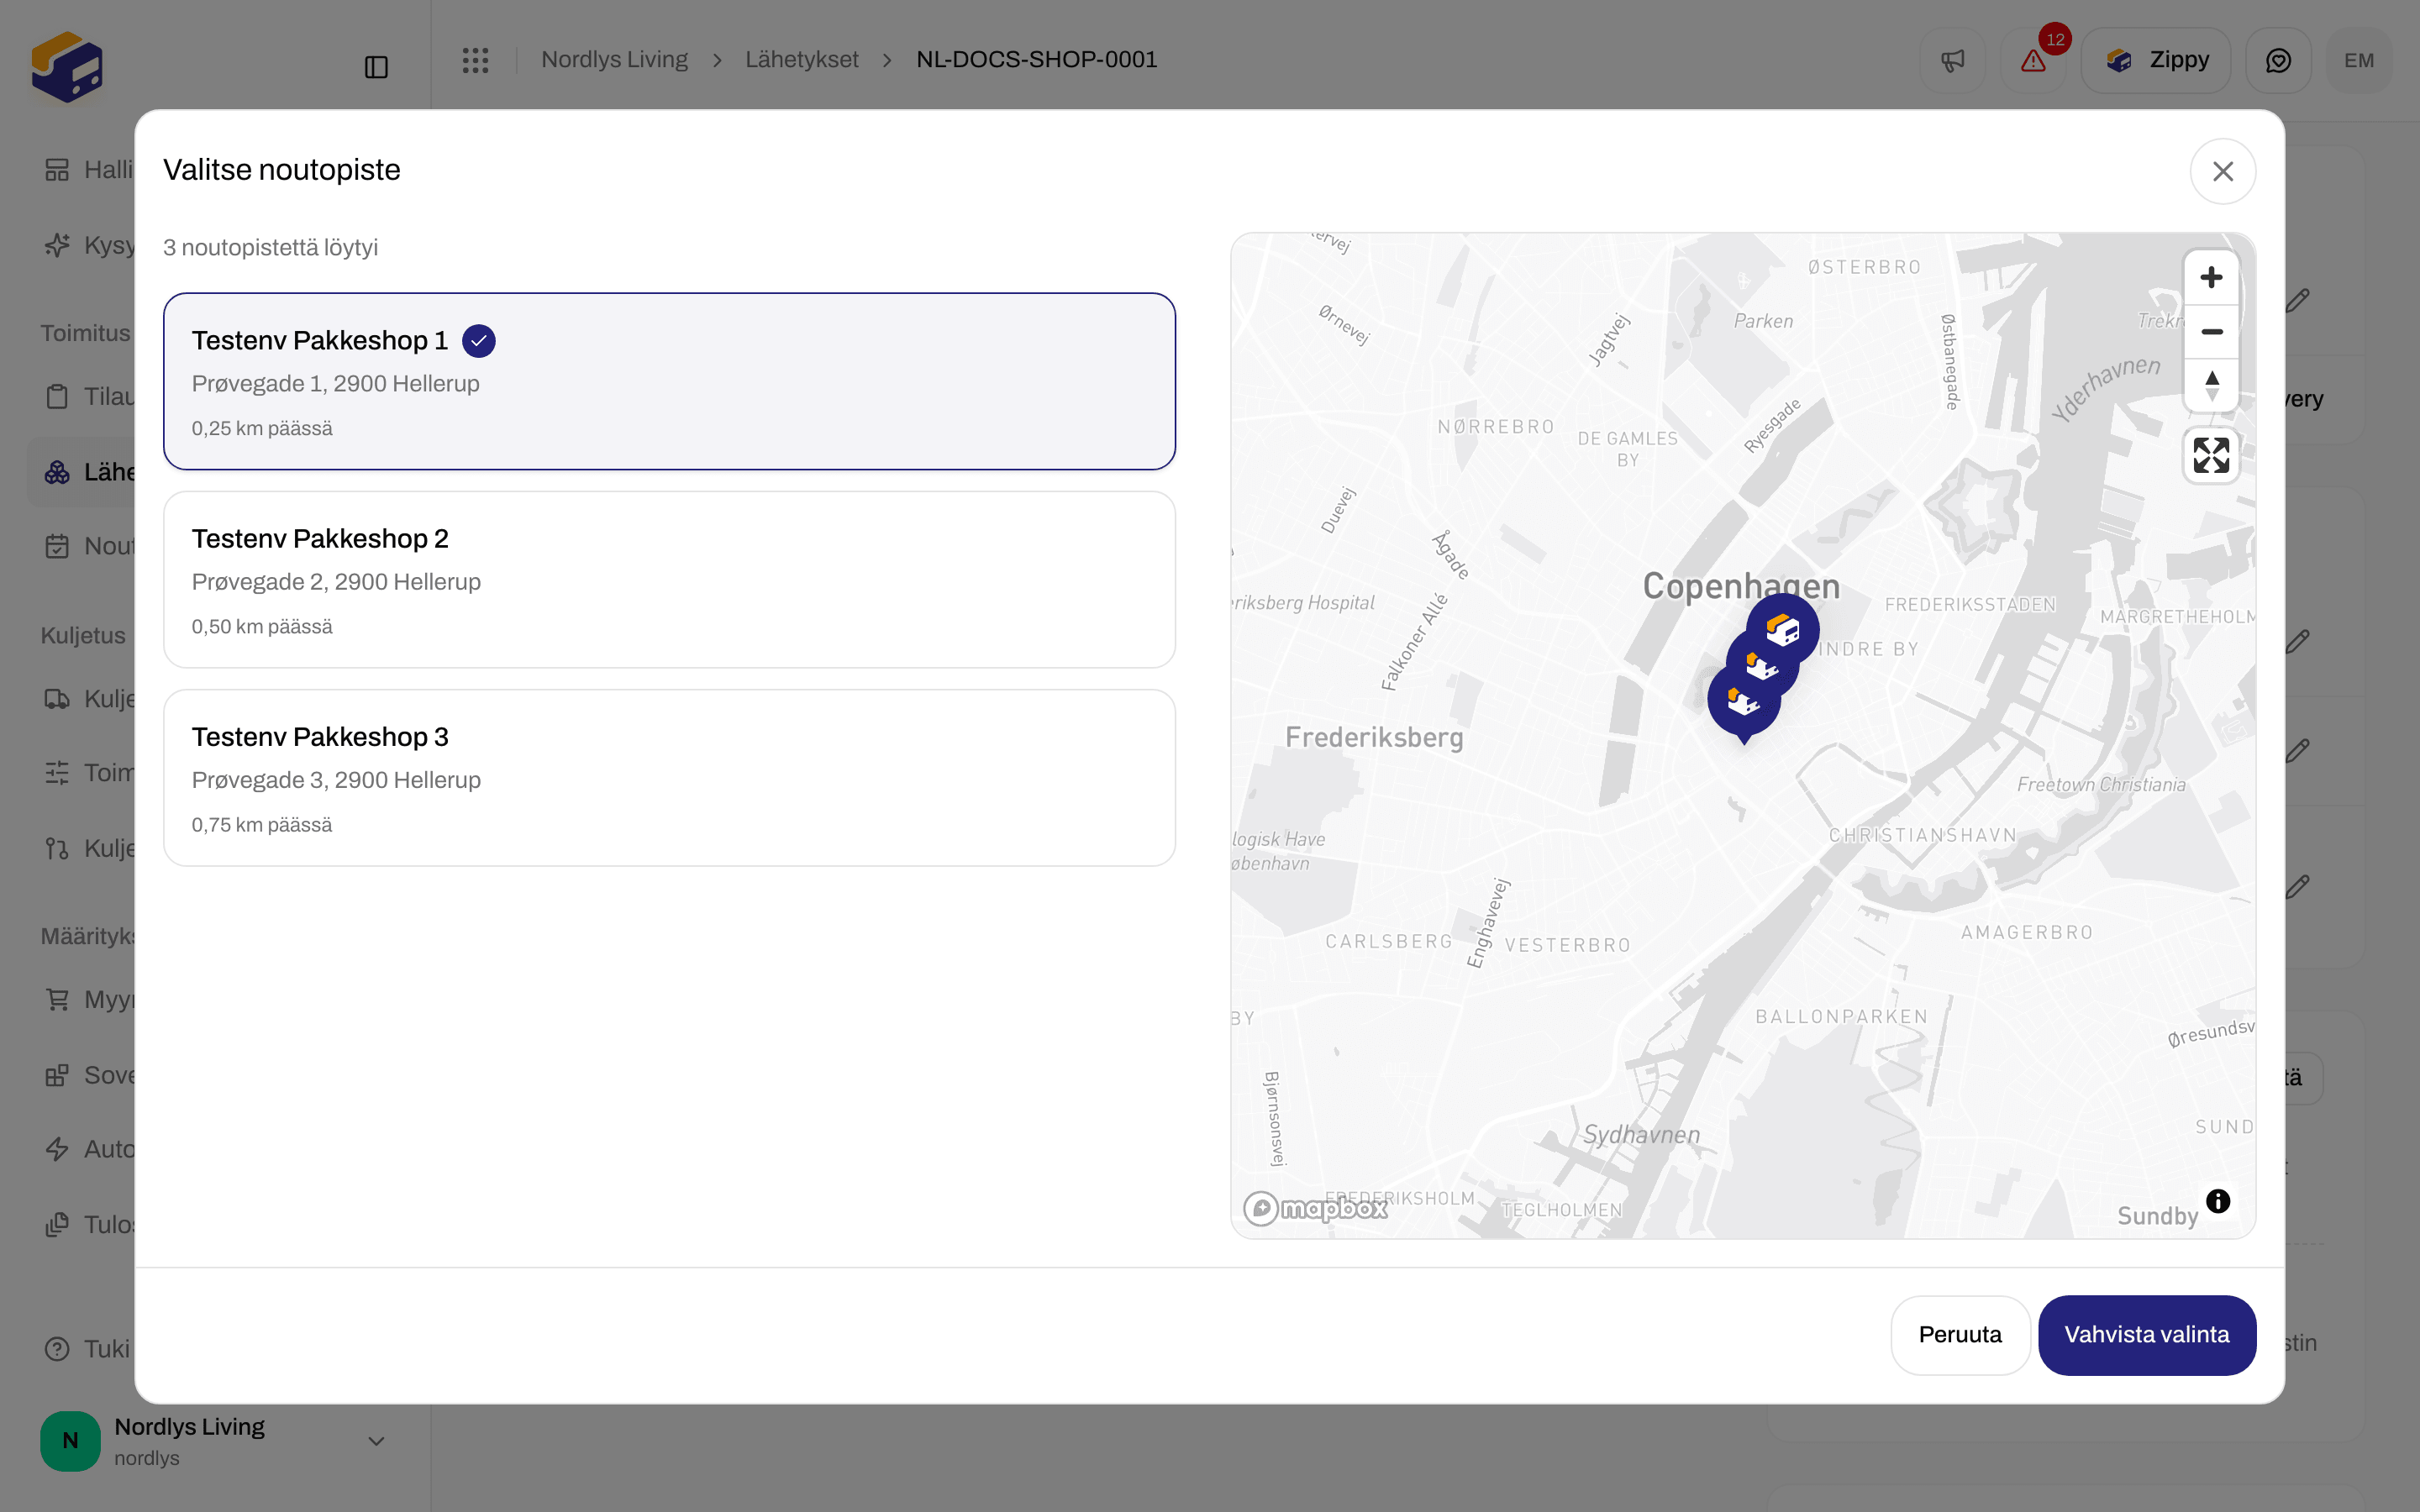Open Tuki support in sidebar
The image size is (2420, 1512).
tap(88, 1348)
